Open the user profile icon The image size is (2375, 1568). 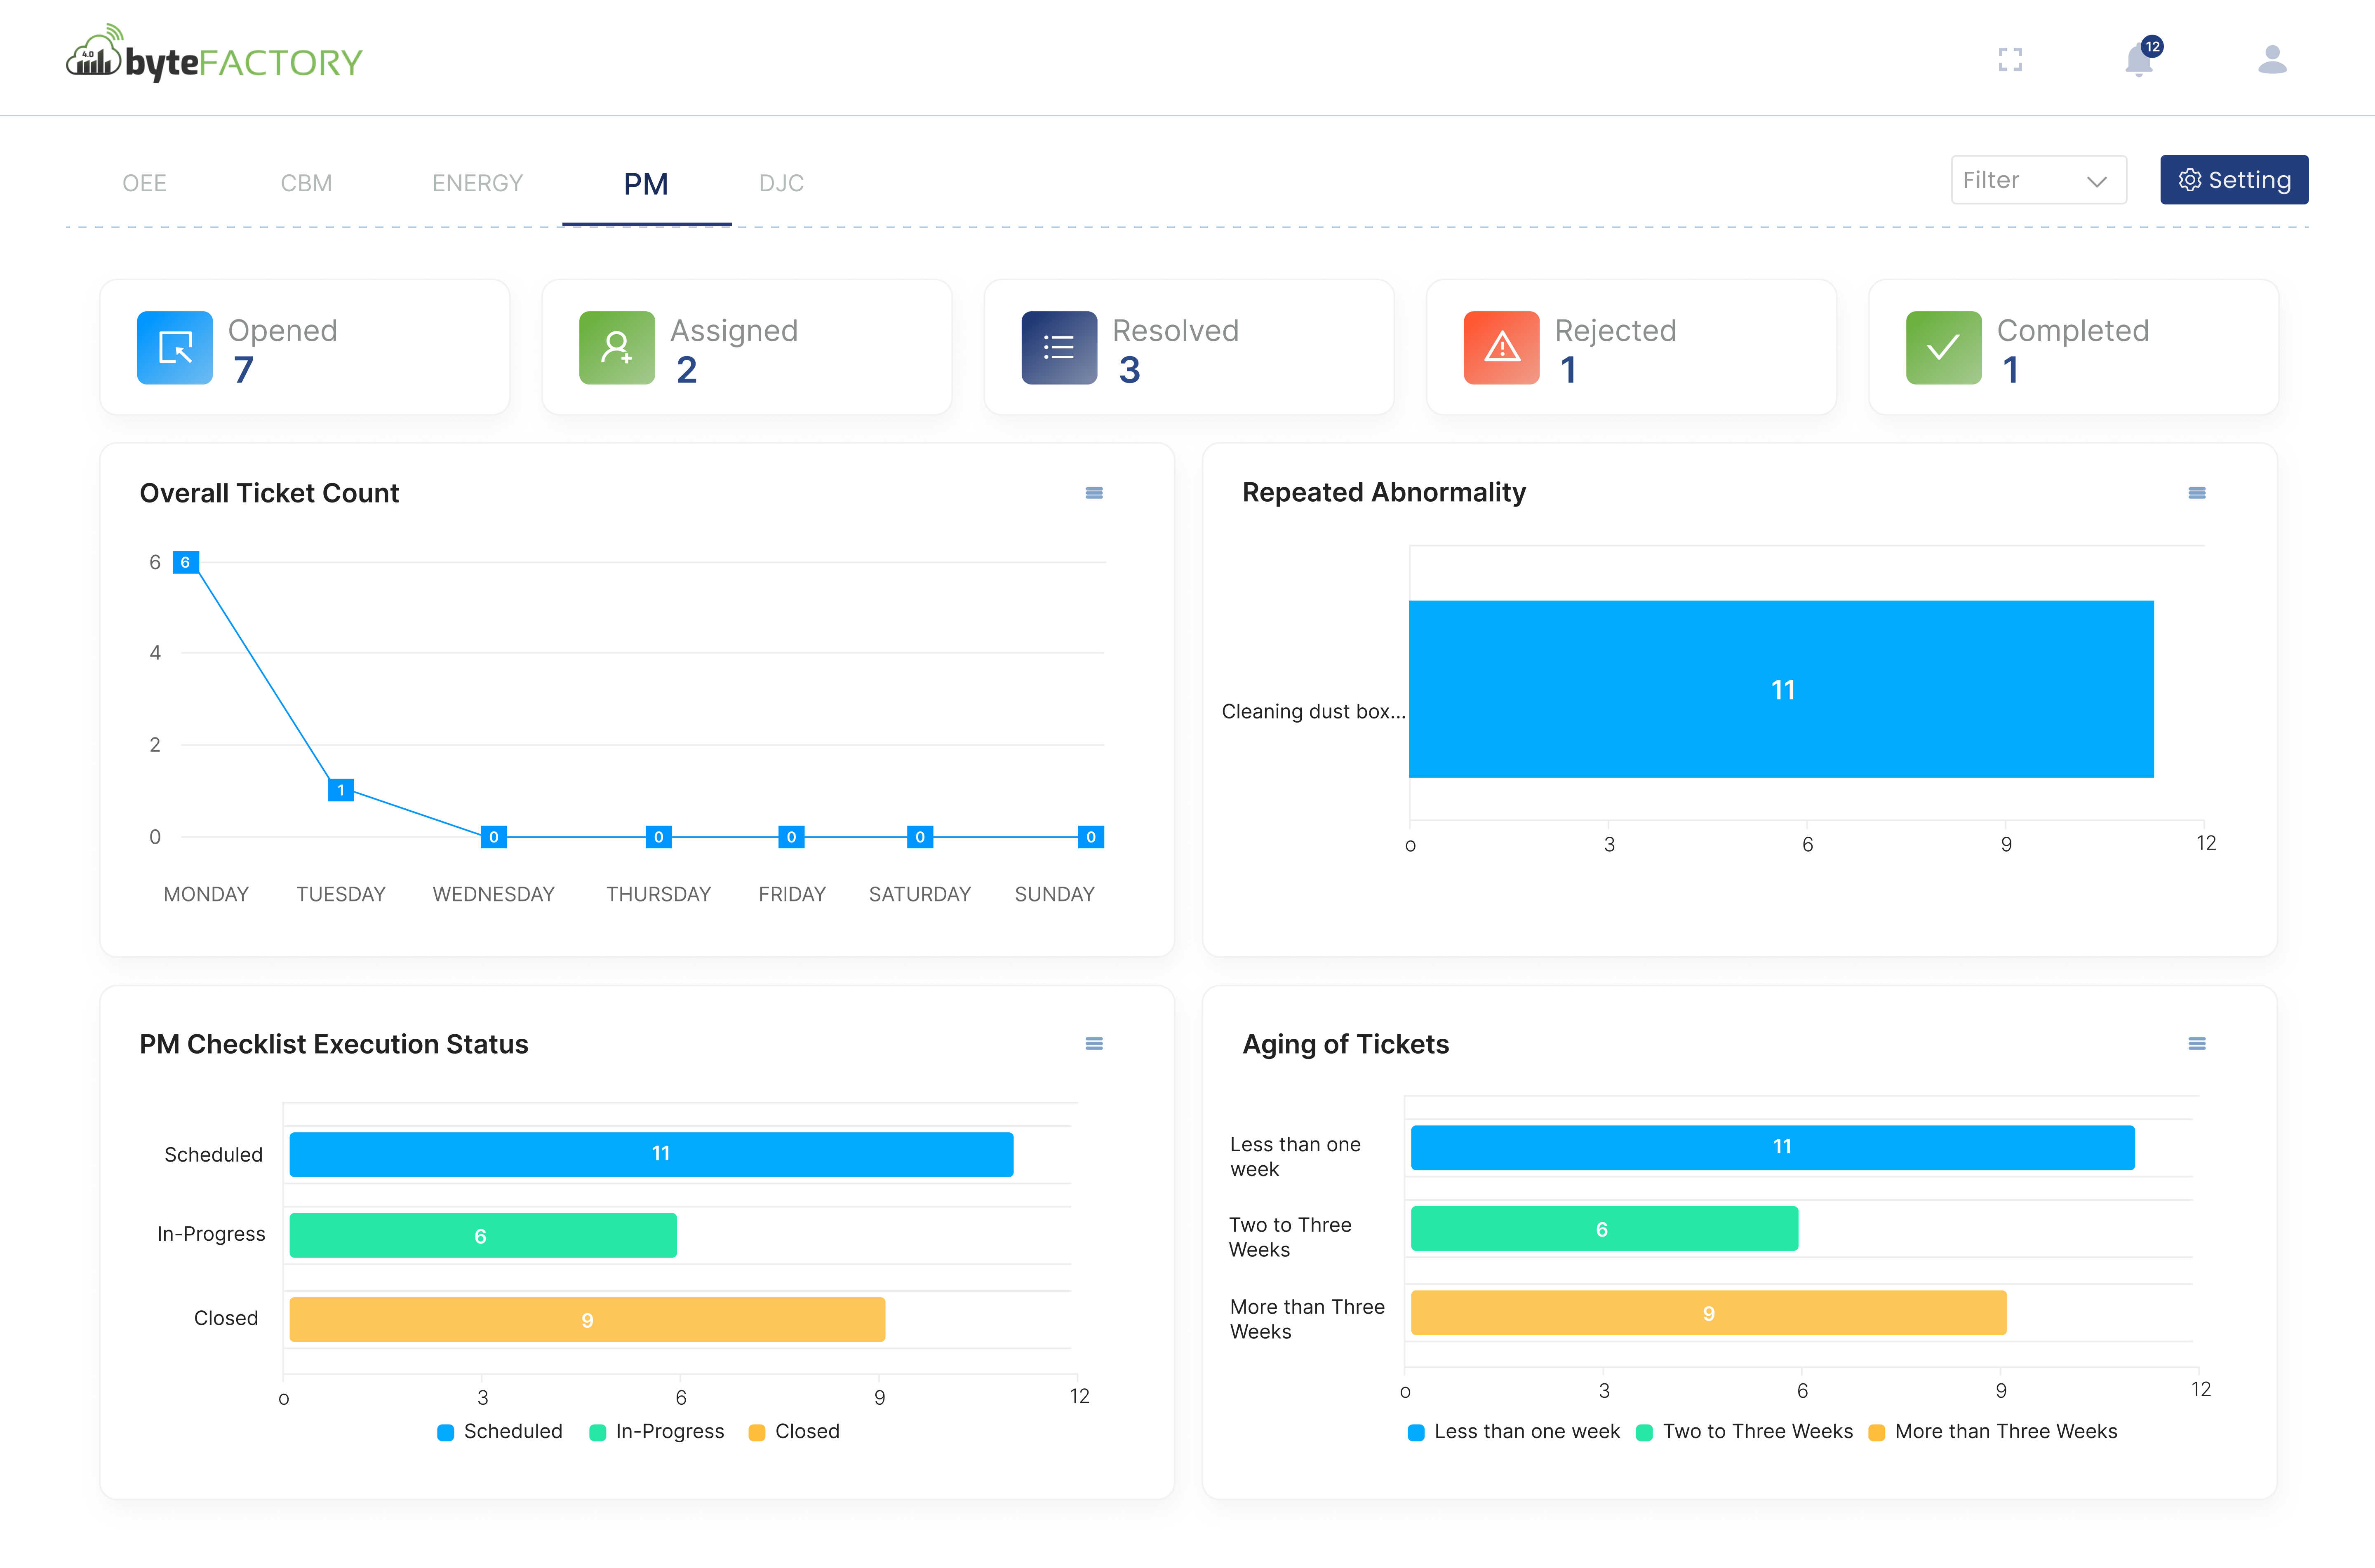tap(2272, 60)
